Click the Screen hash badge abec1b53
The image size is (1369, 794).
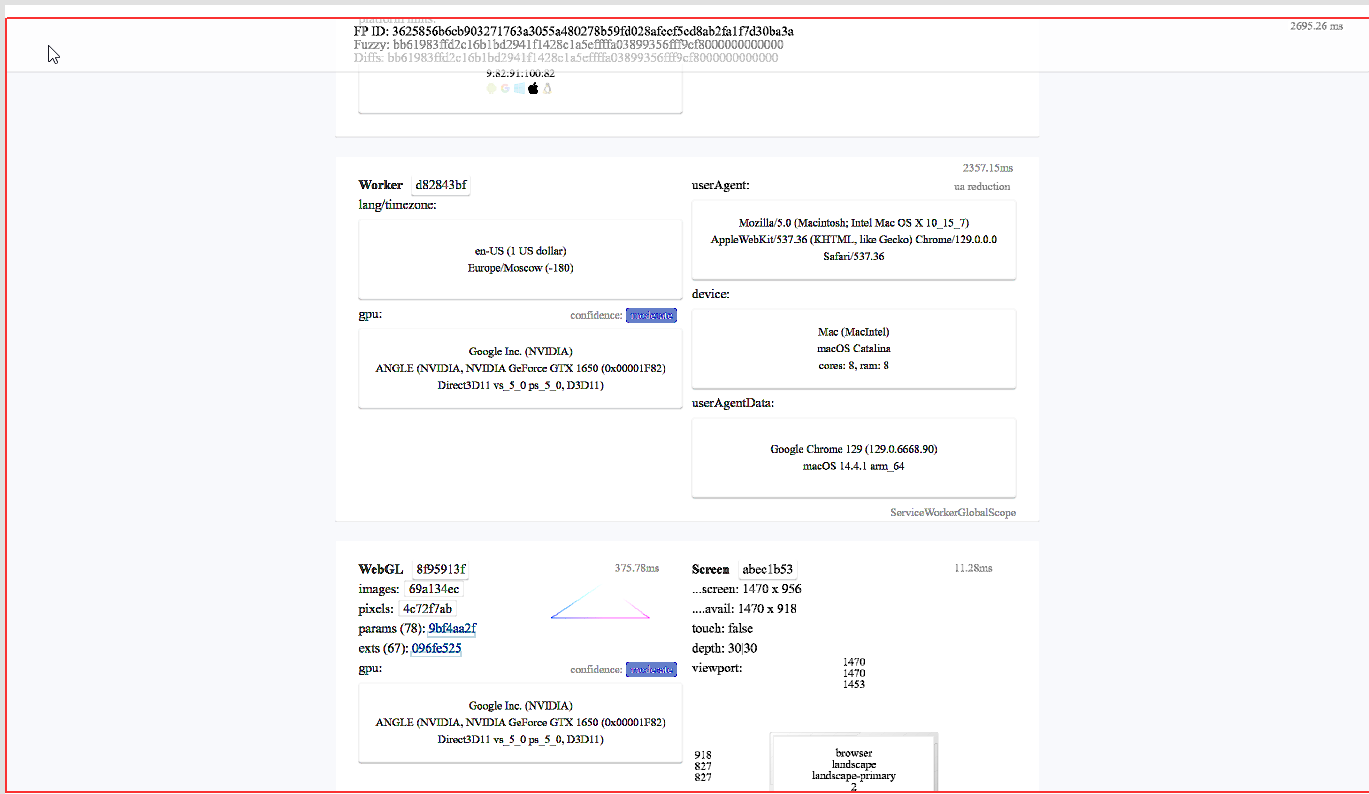coord(767,570)
